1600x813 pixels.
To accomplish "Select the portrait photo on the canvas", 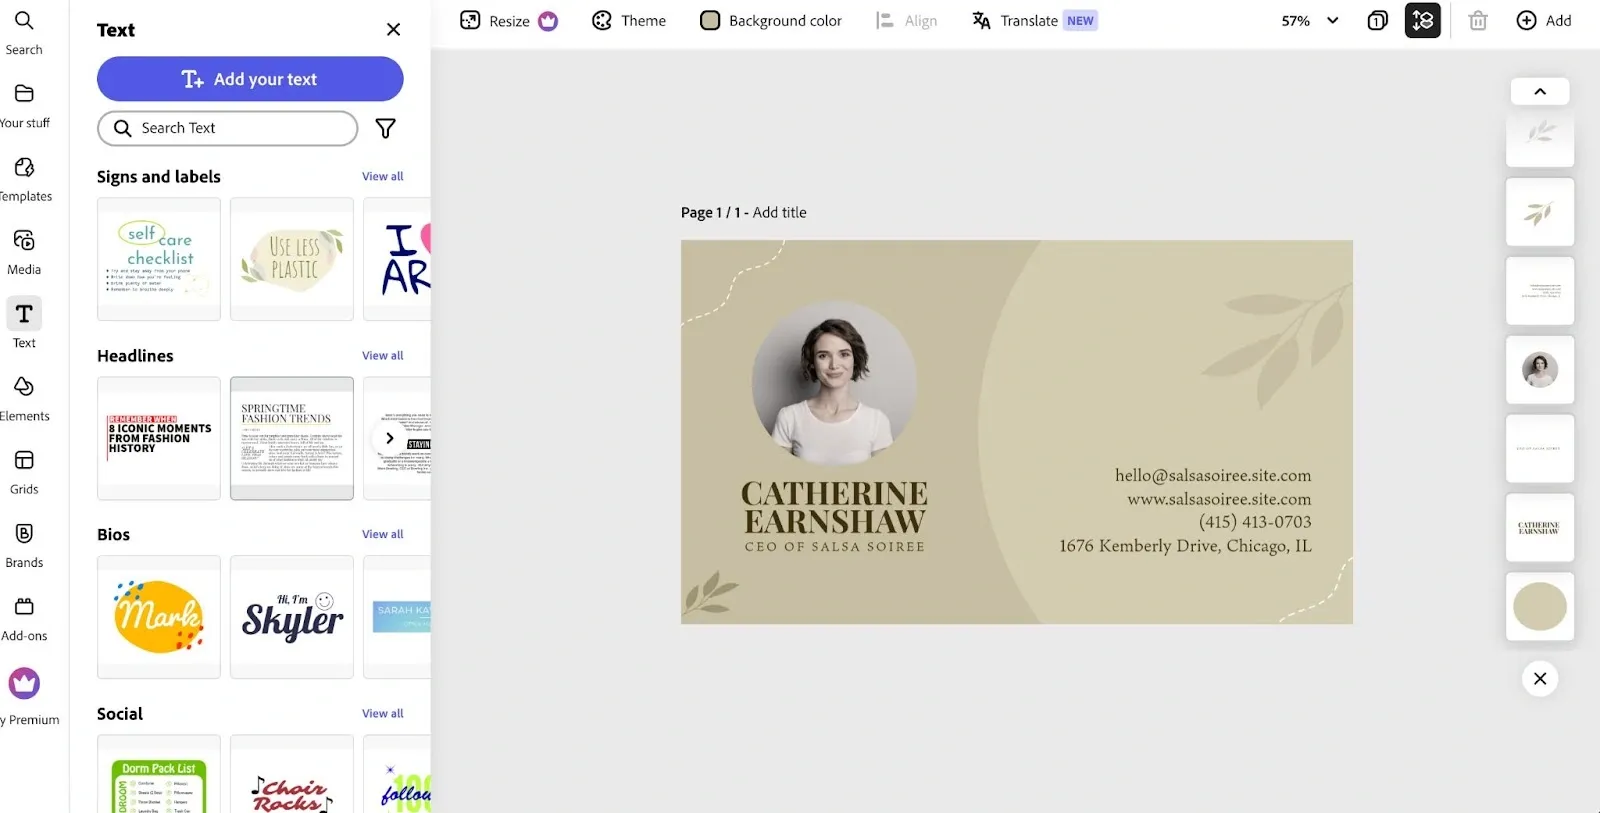I will 834,384.
